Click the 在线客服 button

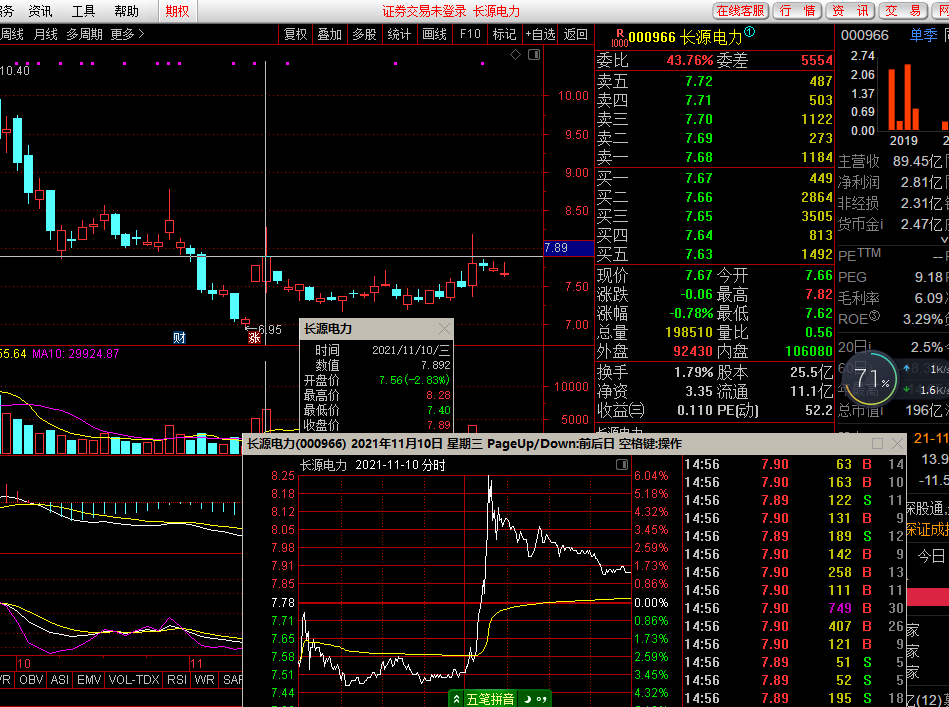tap(740, 11)
